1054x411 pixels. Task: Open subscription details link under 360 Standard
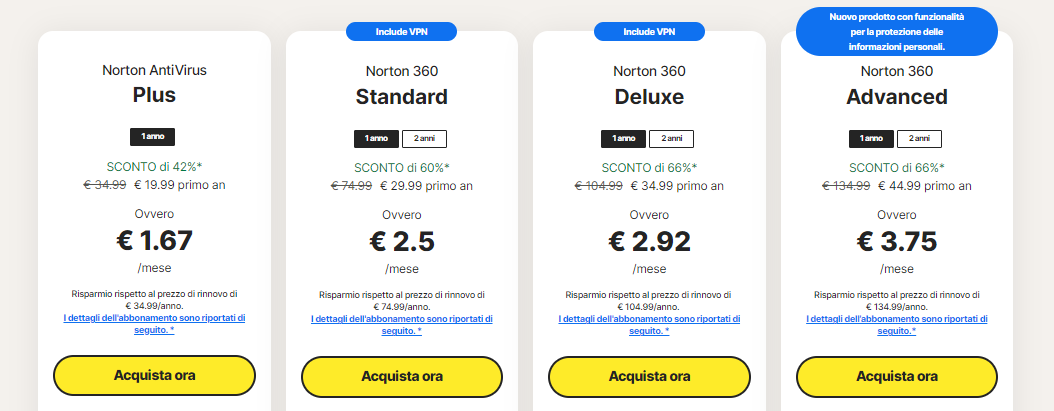pos(402,324)
